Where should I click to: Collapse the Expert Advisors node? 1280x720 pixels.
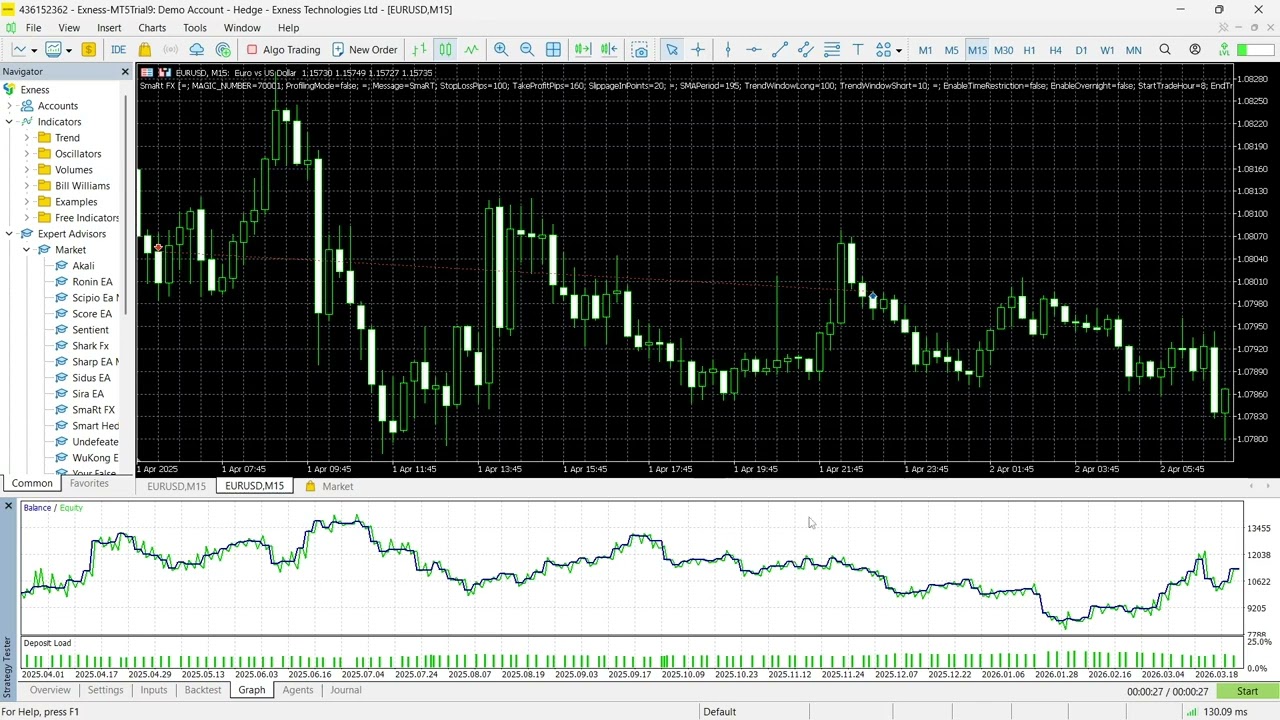(10, 234)
